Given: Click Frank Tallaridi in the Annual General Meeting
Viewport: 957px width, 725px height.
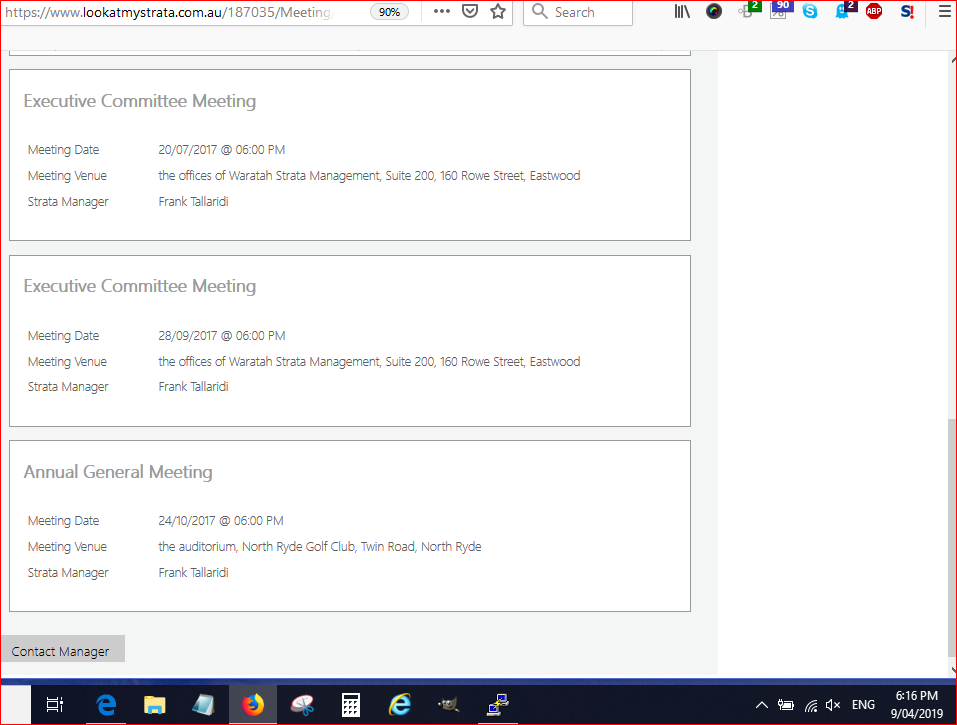Looking at the screenshot, I should (x=193, y=572).
